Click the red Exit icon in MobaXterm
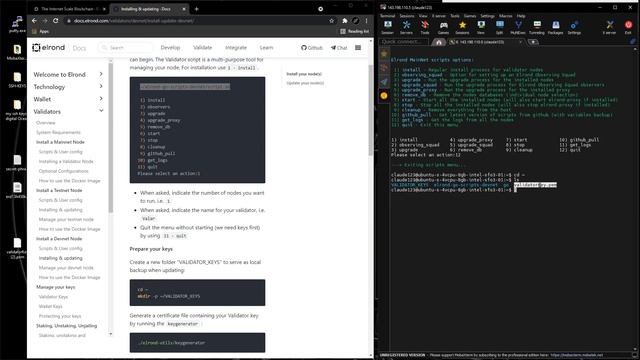This screenshot has height=360, width=640. coord(628,27)
